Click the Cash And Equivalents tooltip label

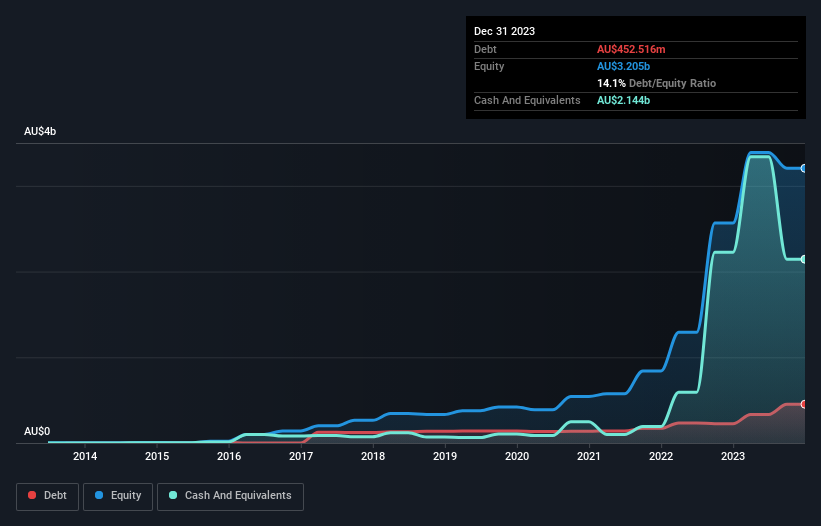pos(527,100)
